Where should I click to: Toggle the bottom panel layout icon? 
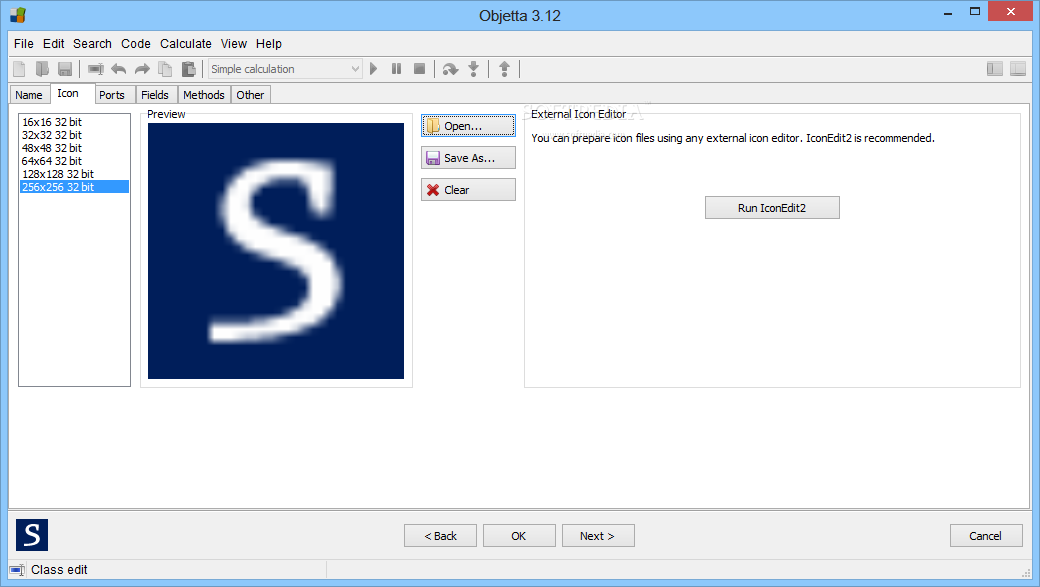(x=1018, y=69)
